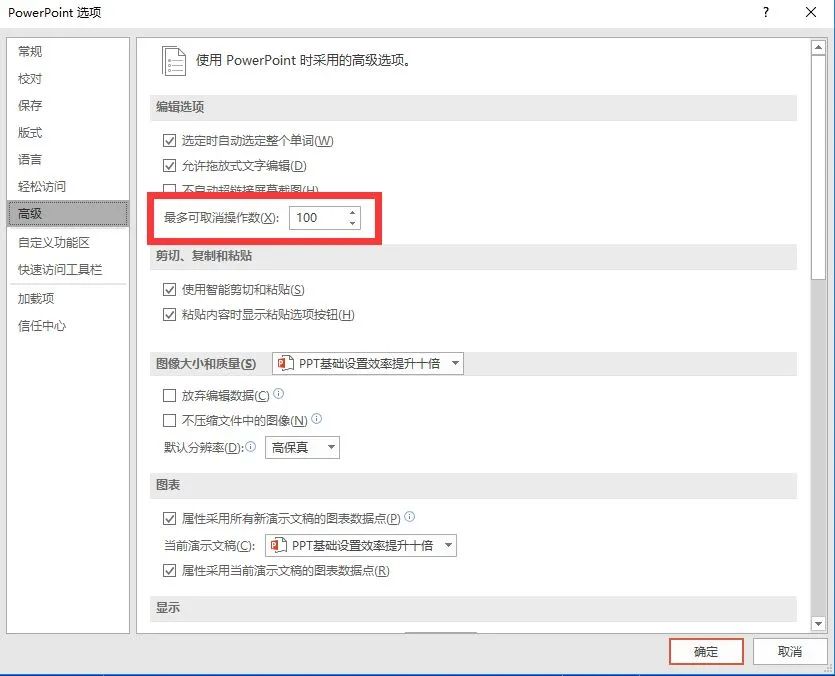Uncheck 选定时自动选定整个单词

tap(170, 140)
